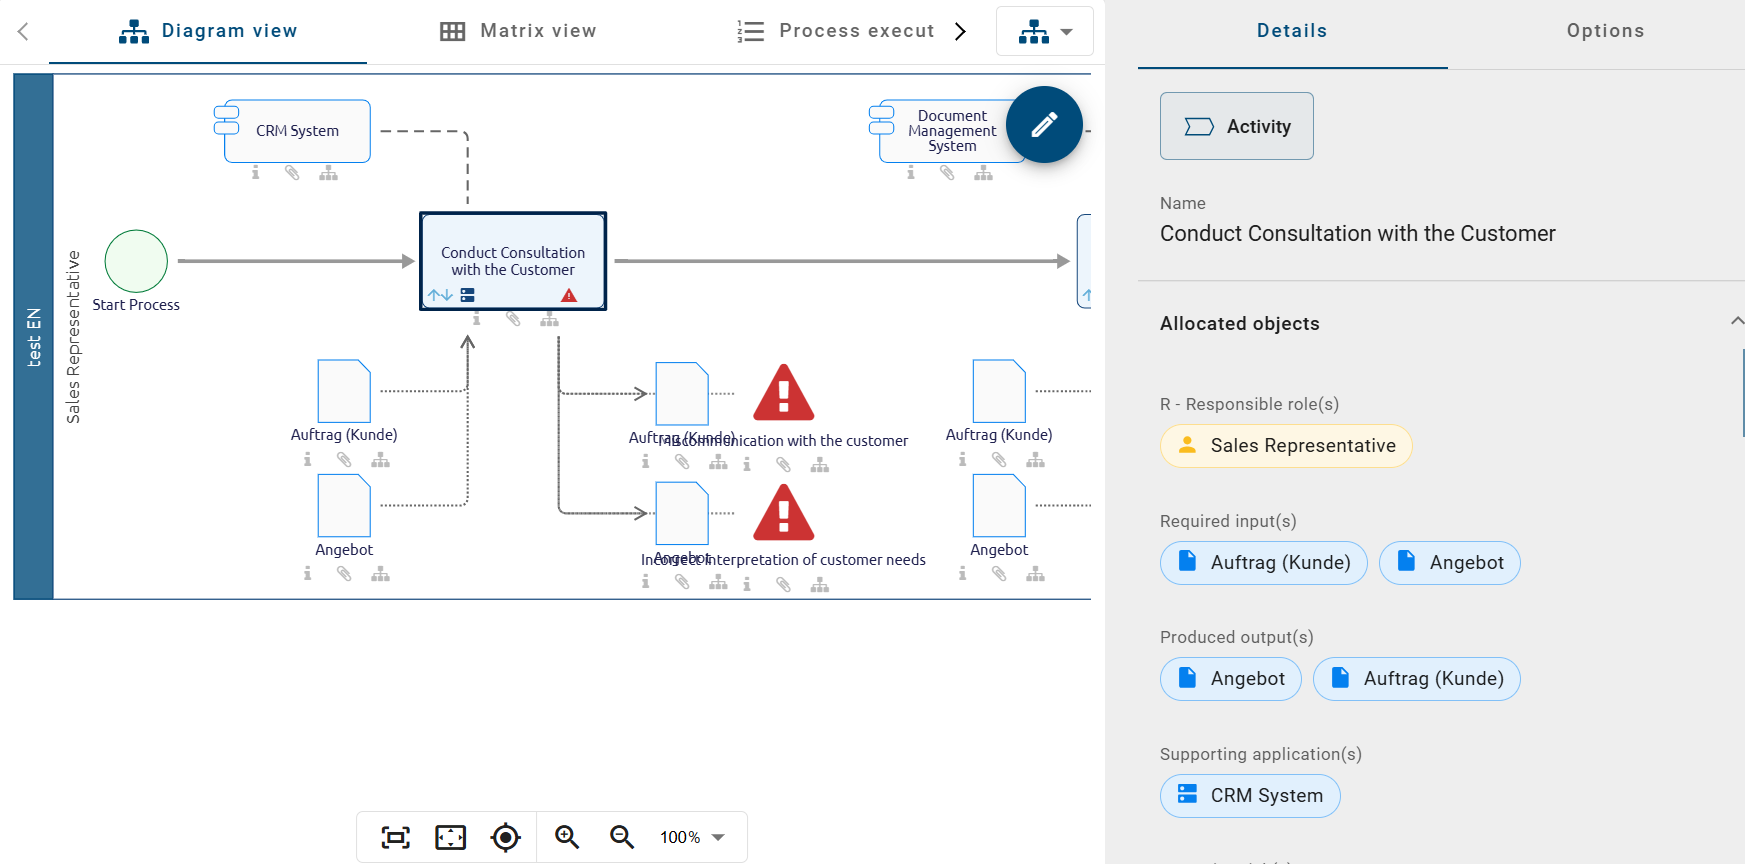
Task: Fit diagram to screen icon
Action: 396,837
